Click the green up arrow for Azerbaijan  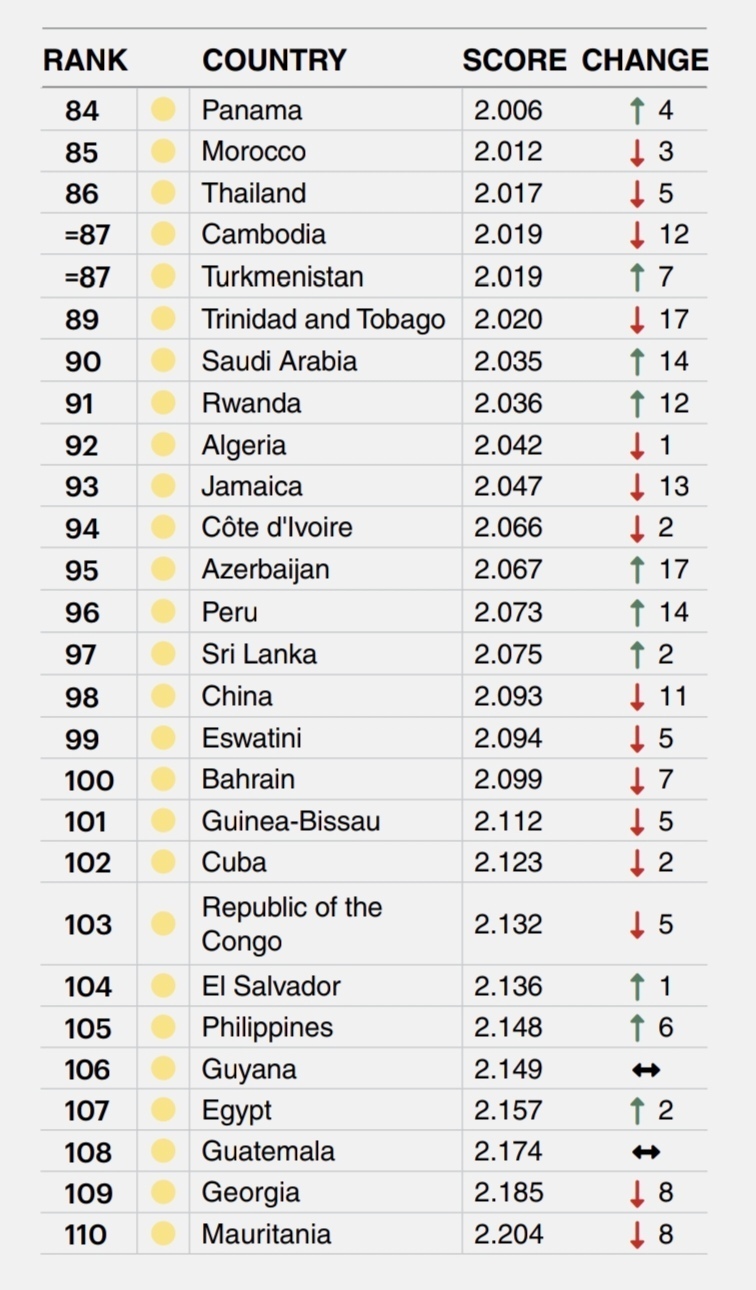click(637, 570)
